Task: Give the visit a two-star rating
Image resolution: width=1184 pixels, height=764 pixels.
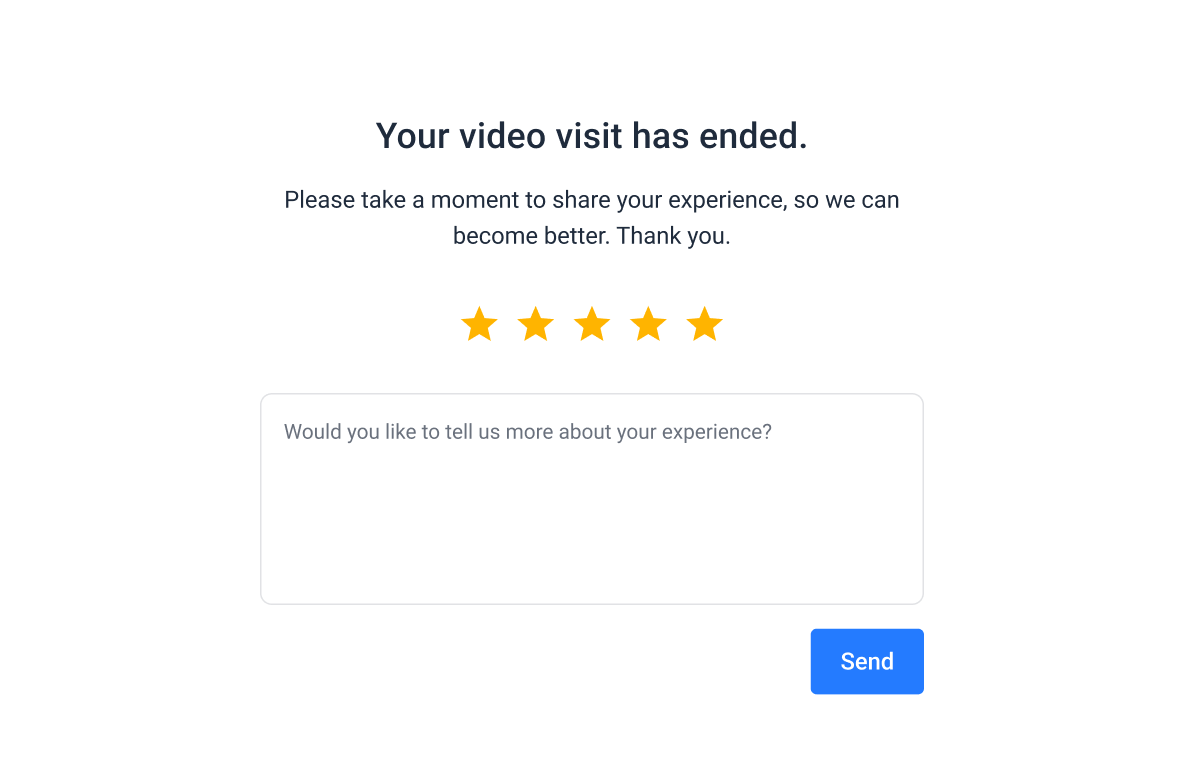Action: click(536, 325)
